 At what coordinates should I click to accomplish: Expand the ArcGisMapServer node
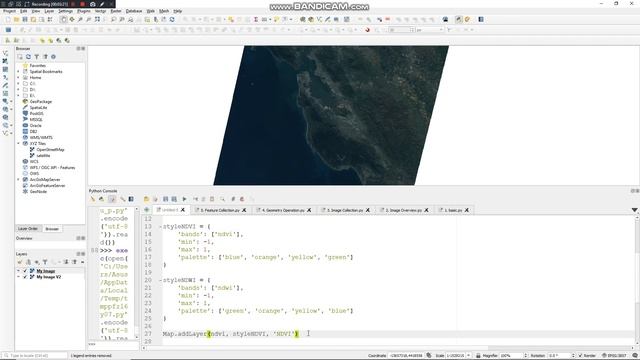[18, 180]
